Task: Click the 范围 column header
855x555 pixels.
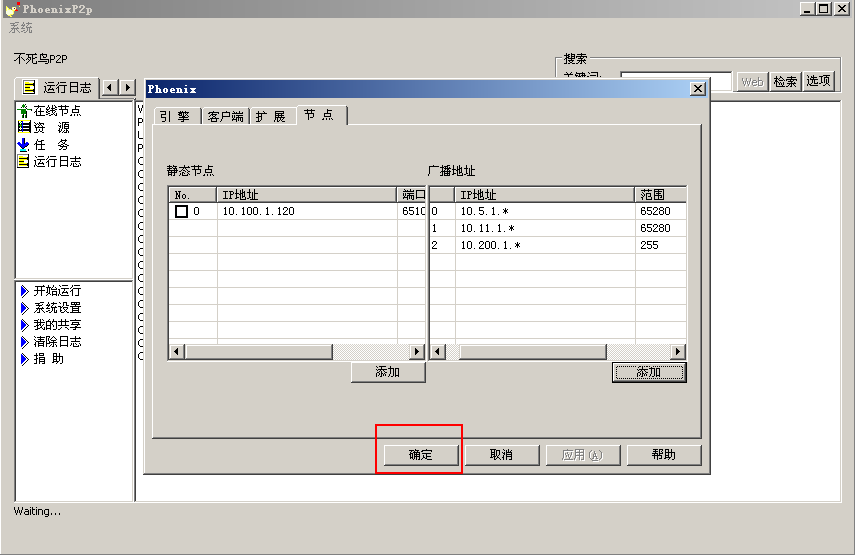Action: point(660,195)
